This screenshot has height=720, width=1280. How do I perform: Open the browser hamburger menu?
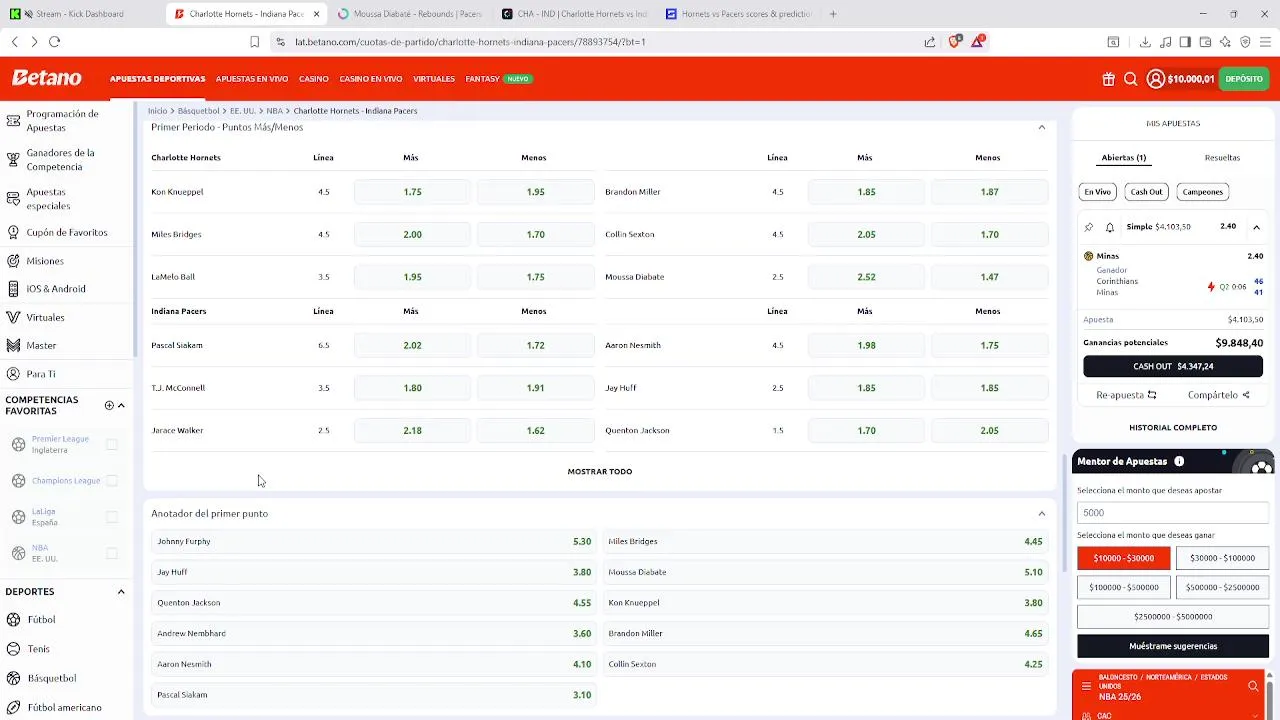[1265, 42]
